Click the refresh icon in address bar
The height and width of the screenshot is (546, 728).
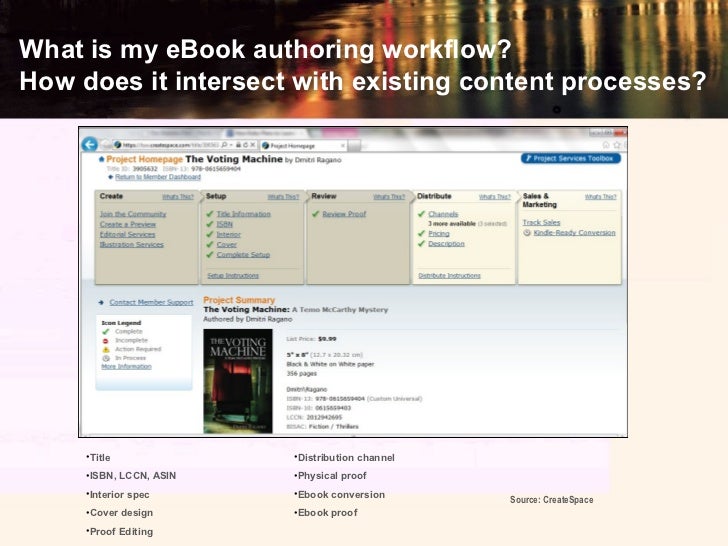pyautogui.click(x=246, y=145)
